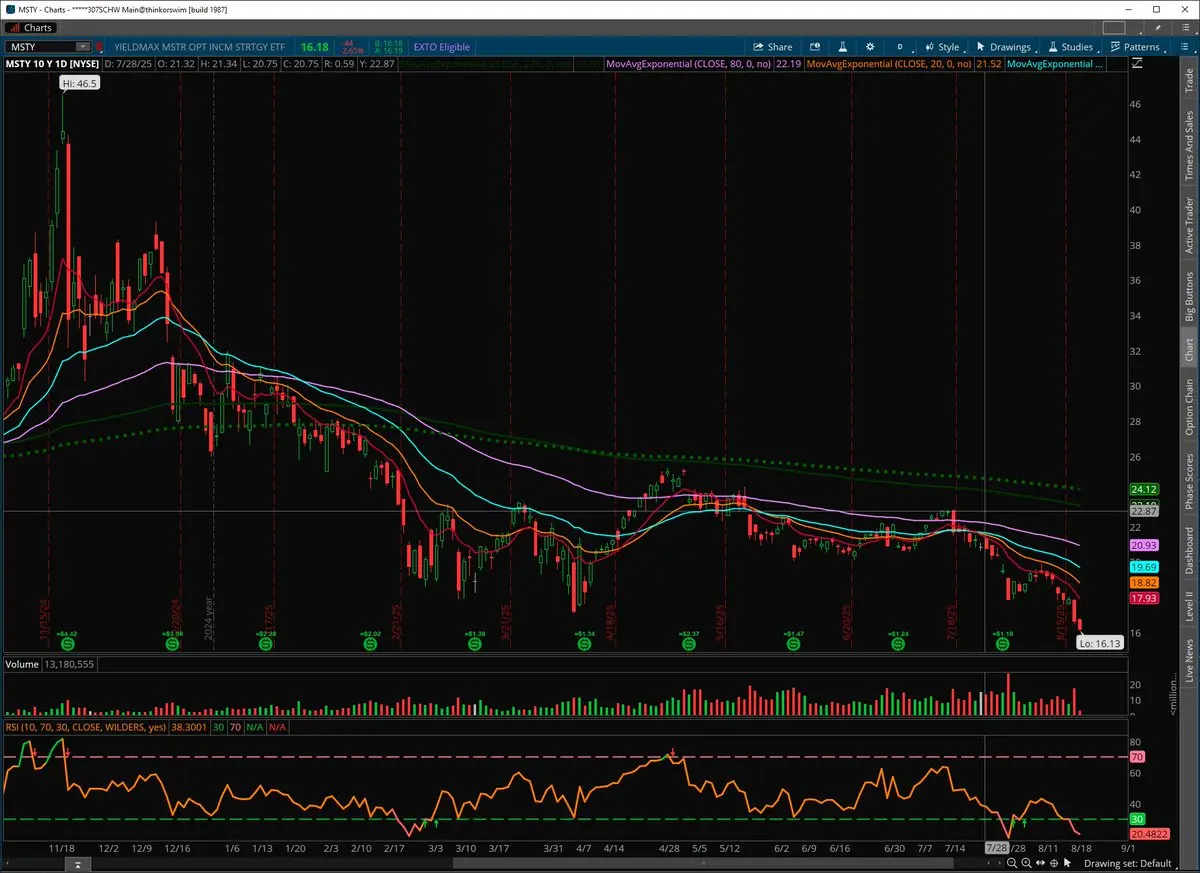Click the Volume study label
The image size is (1200, 873).
point(22,664)
